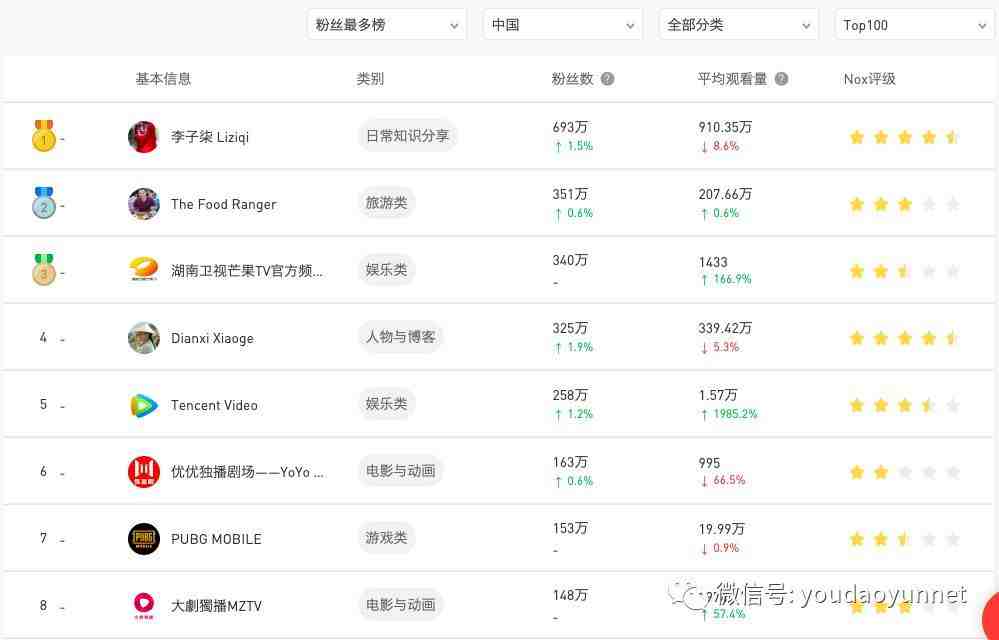The width and height of the screenshot is (999, 640).
Task: Click the 游戏类 category tag
Action: pyautogui.click(x=386, y=538)
